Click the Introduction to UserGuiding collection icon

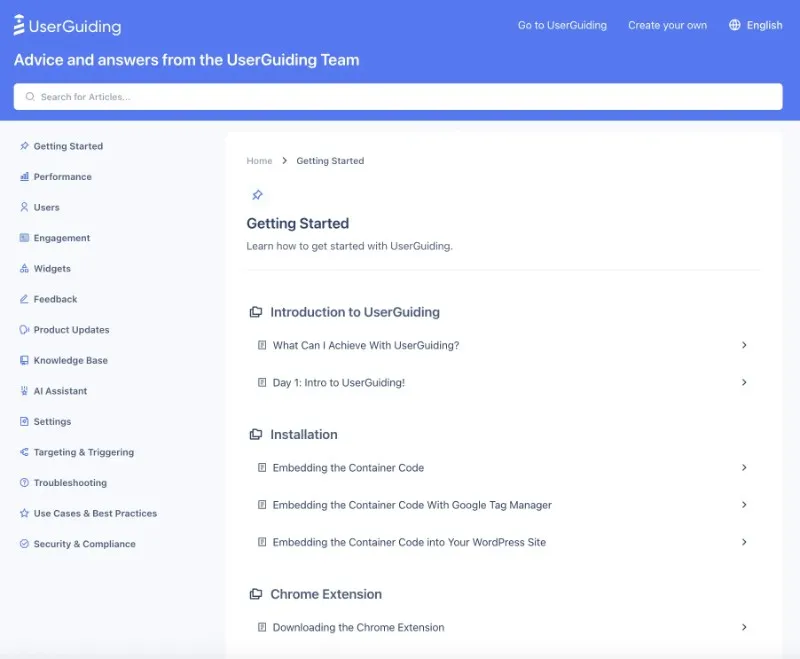pyautogui.click(x=256, y=311)
